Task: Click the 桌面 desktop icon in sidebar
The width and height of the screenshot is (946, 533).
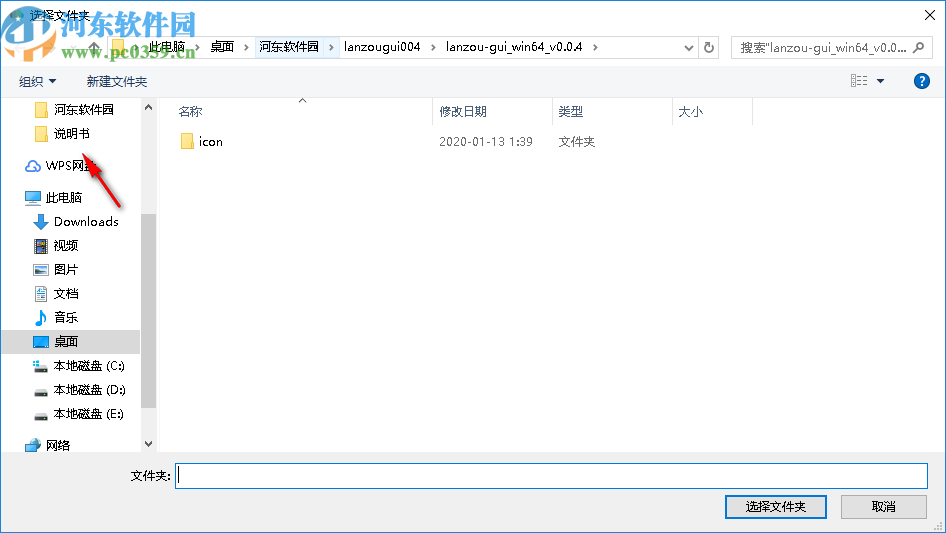Action: (41, 342)
